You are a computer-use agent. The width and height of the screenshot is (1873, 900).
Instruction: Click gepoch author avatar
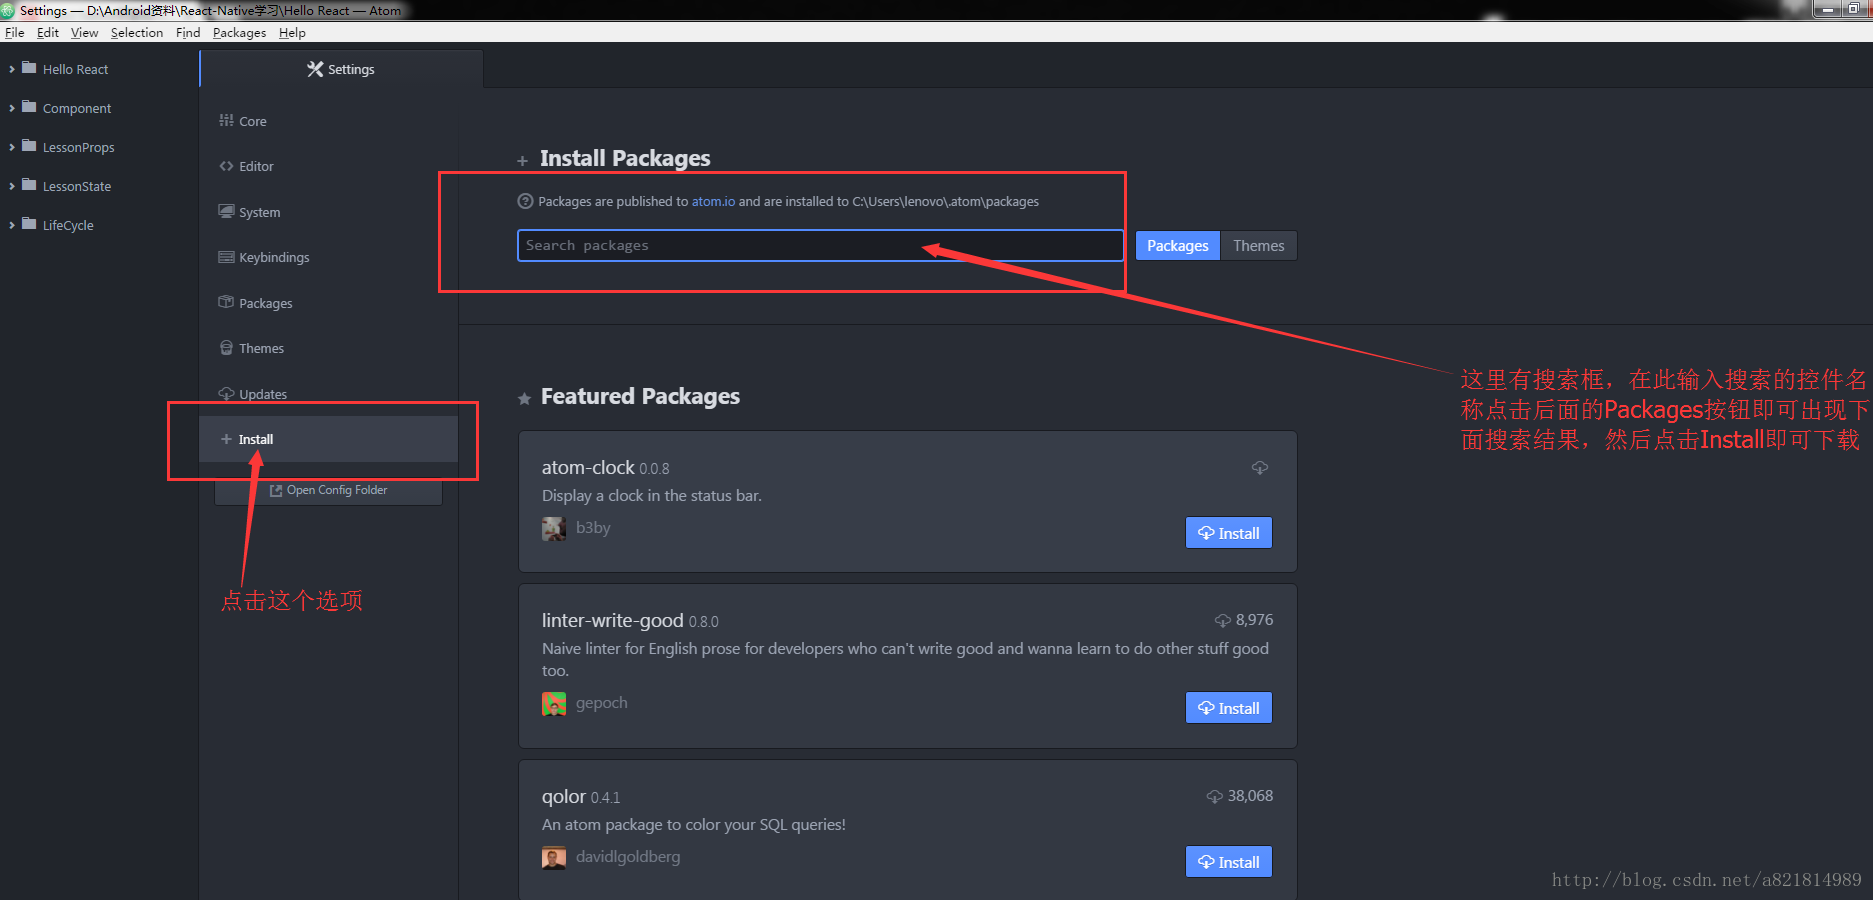pos(554,704)
